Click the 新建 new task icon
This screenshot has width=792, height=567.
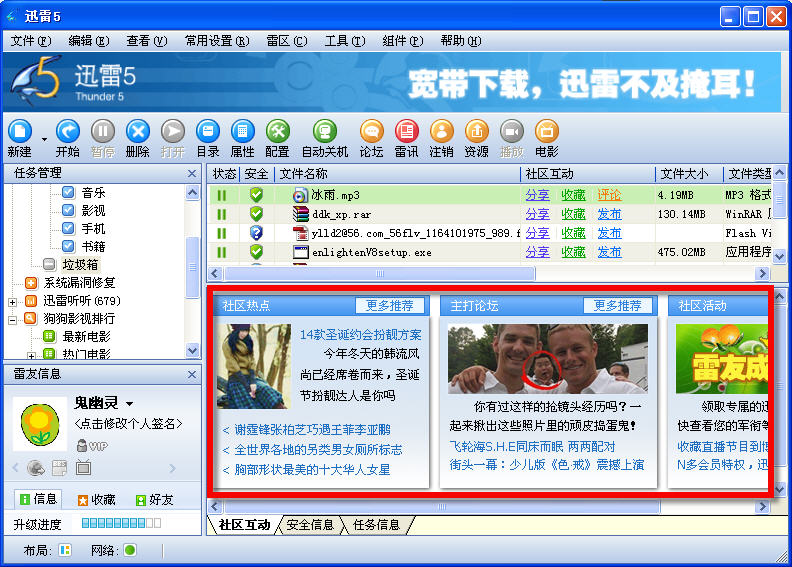[x=20, y=132]
